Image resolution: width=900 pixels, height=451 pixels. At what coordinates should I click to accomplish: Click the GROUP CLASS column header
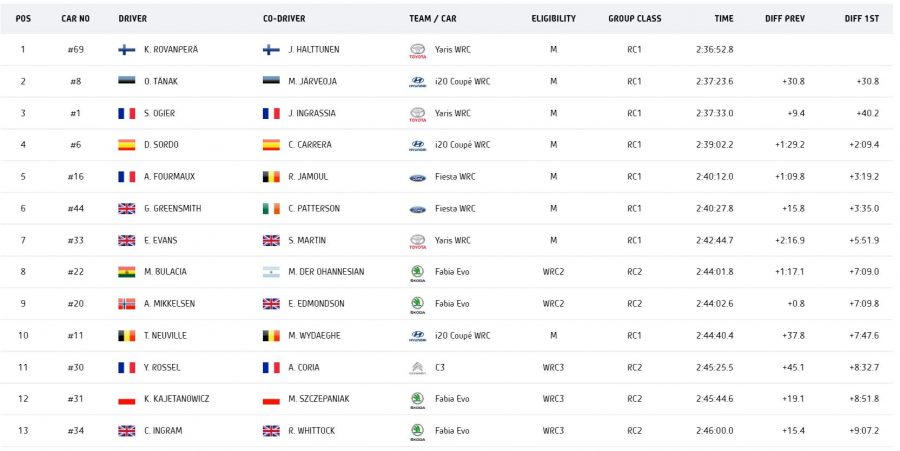(634, 19)
